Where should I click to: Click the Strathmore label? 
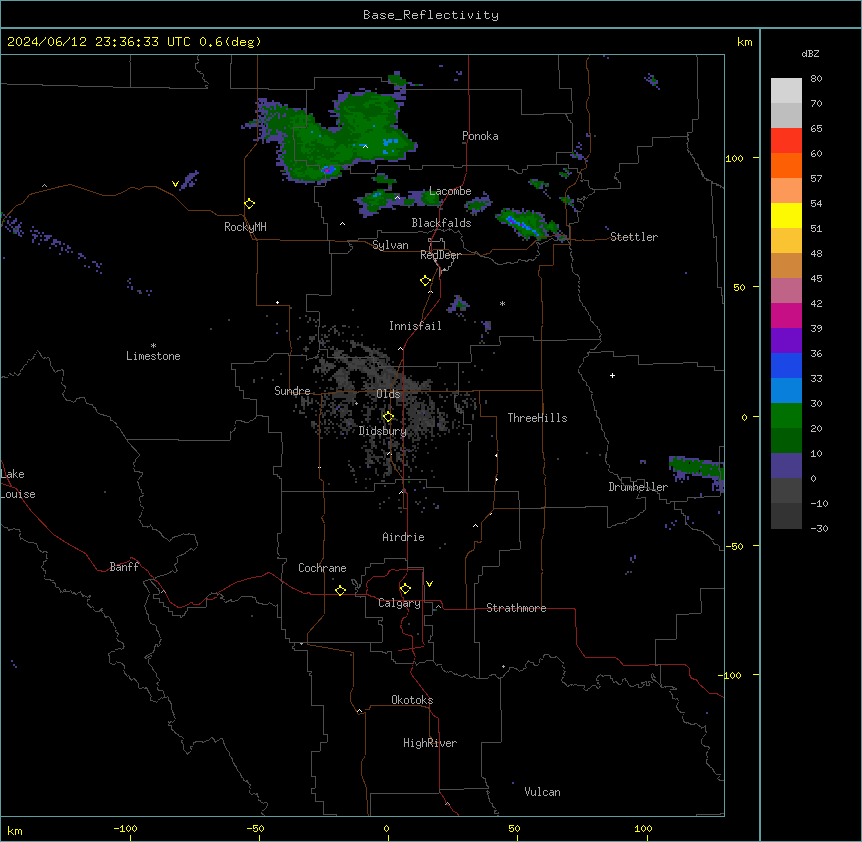point(516,608)
